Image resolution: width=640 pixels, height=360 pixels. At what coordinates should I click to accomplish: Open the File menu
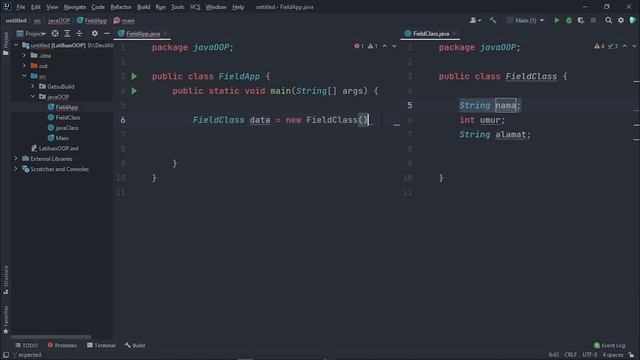click(x=20, y=7)
